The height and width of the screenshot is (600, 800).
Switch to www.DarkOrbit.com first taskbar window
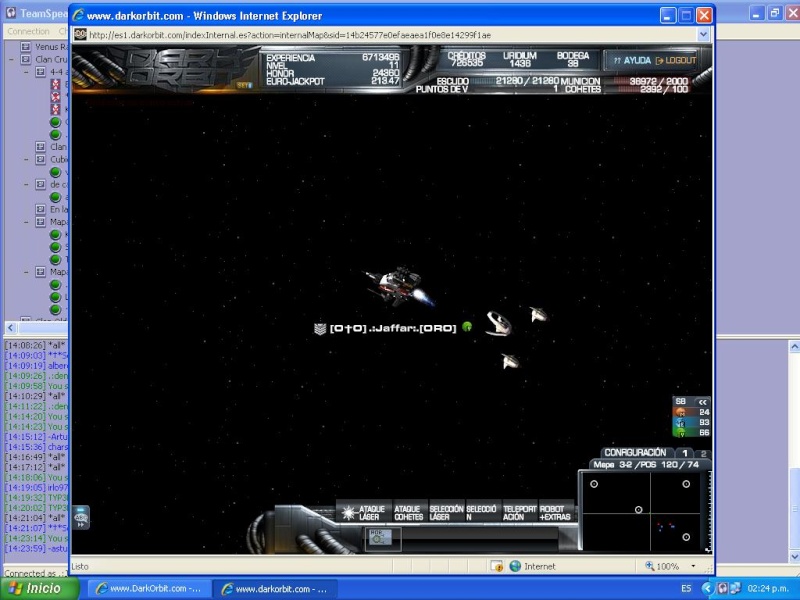click(148, 589)
